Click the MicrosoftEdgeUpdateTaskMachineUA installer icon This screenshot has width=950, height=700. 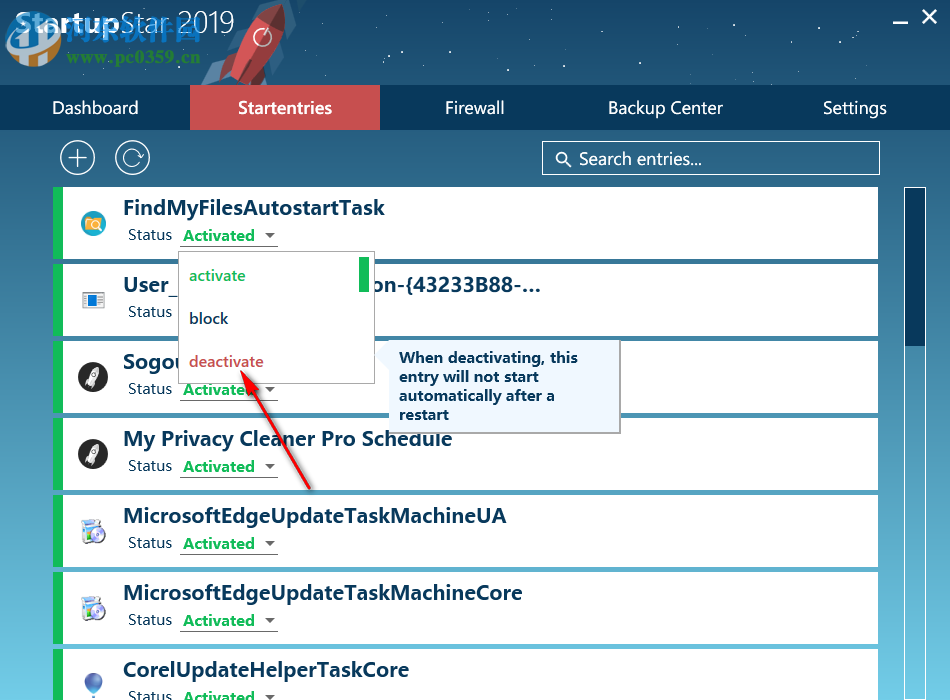pyautogui.click(x=93, y=531)
